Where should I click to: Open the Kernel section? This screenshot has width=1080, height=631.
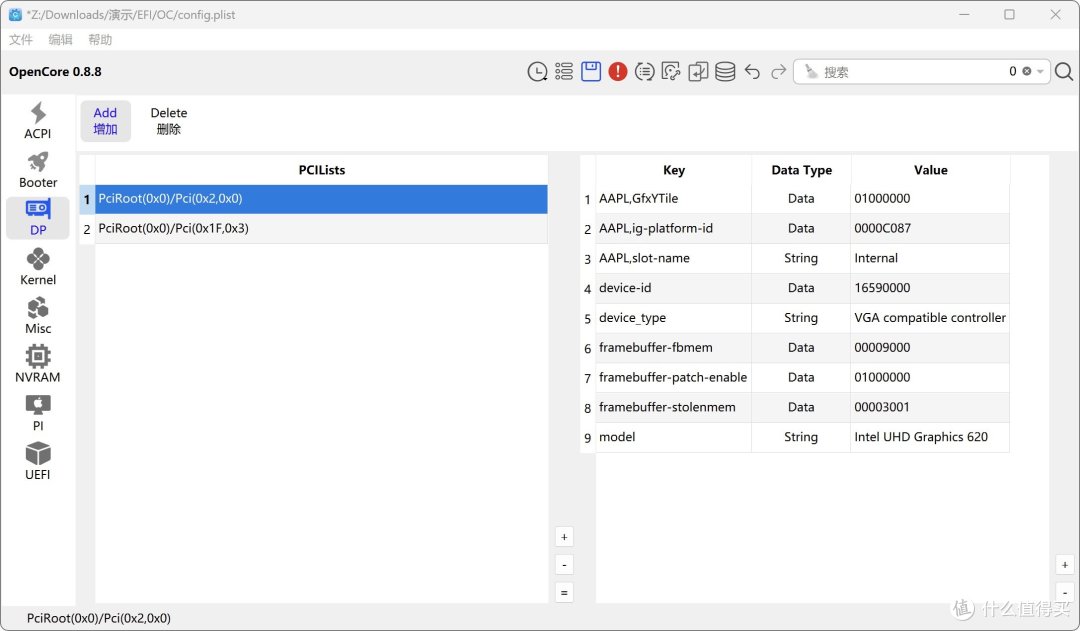coord(38,267)
